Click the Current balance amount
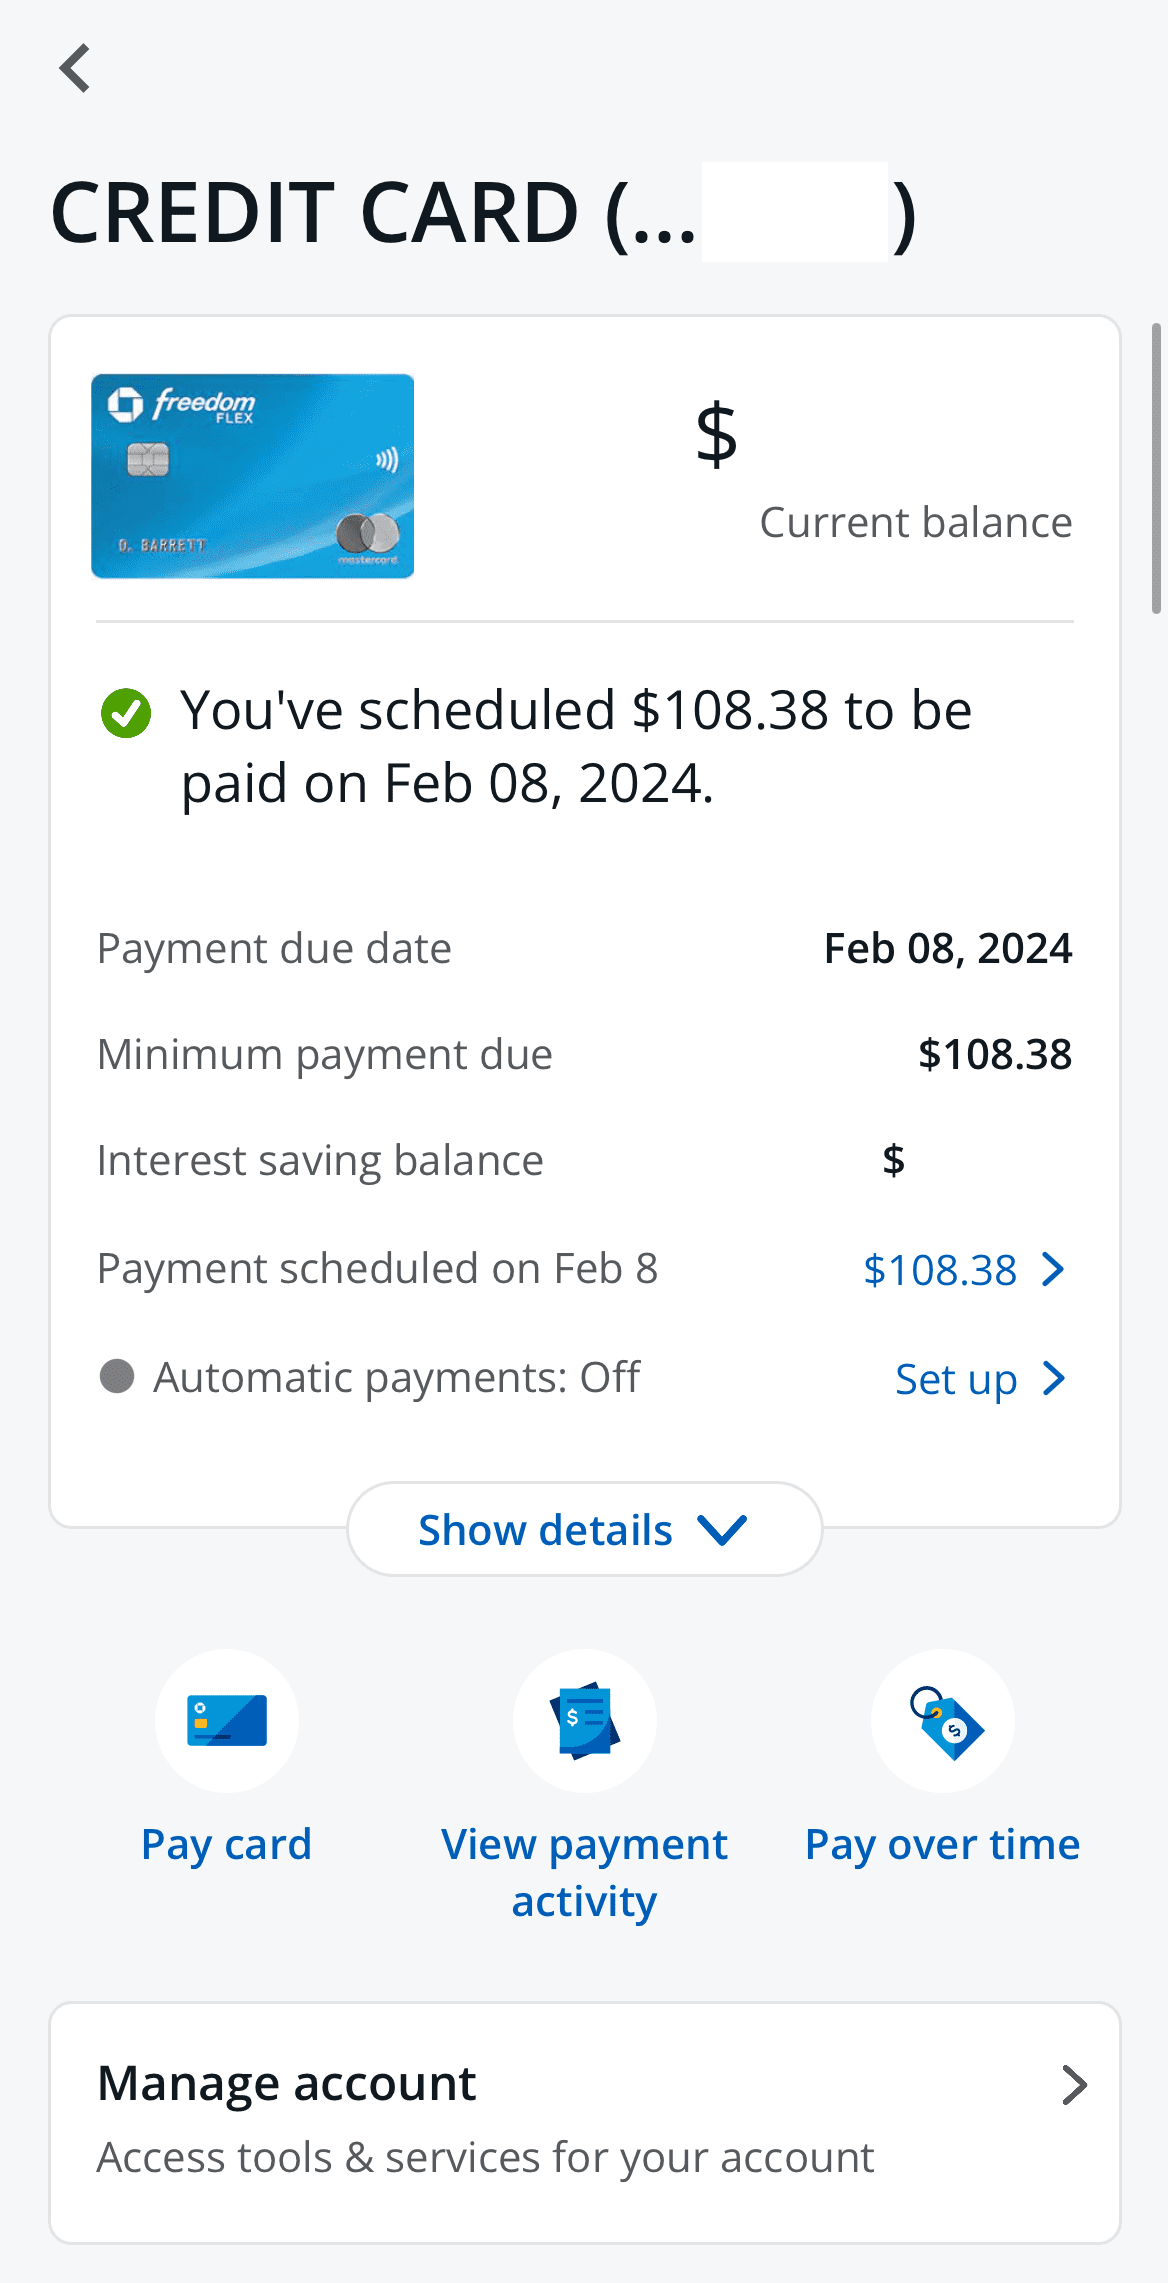The height and width of the screenshot is (2283, 1168). 714,434
